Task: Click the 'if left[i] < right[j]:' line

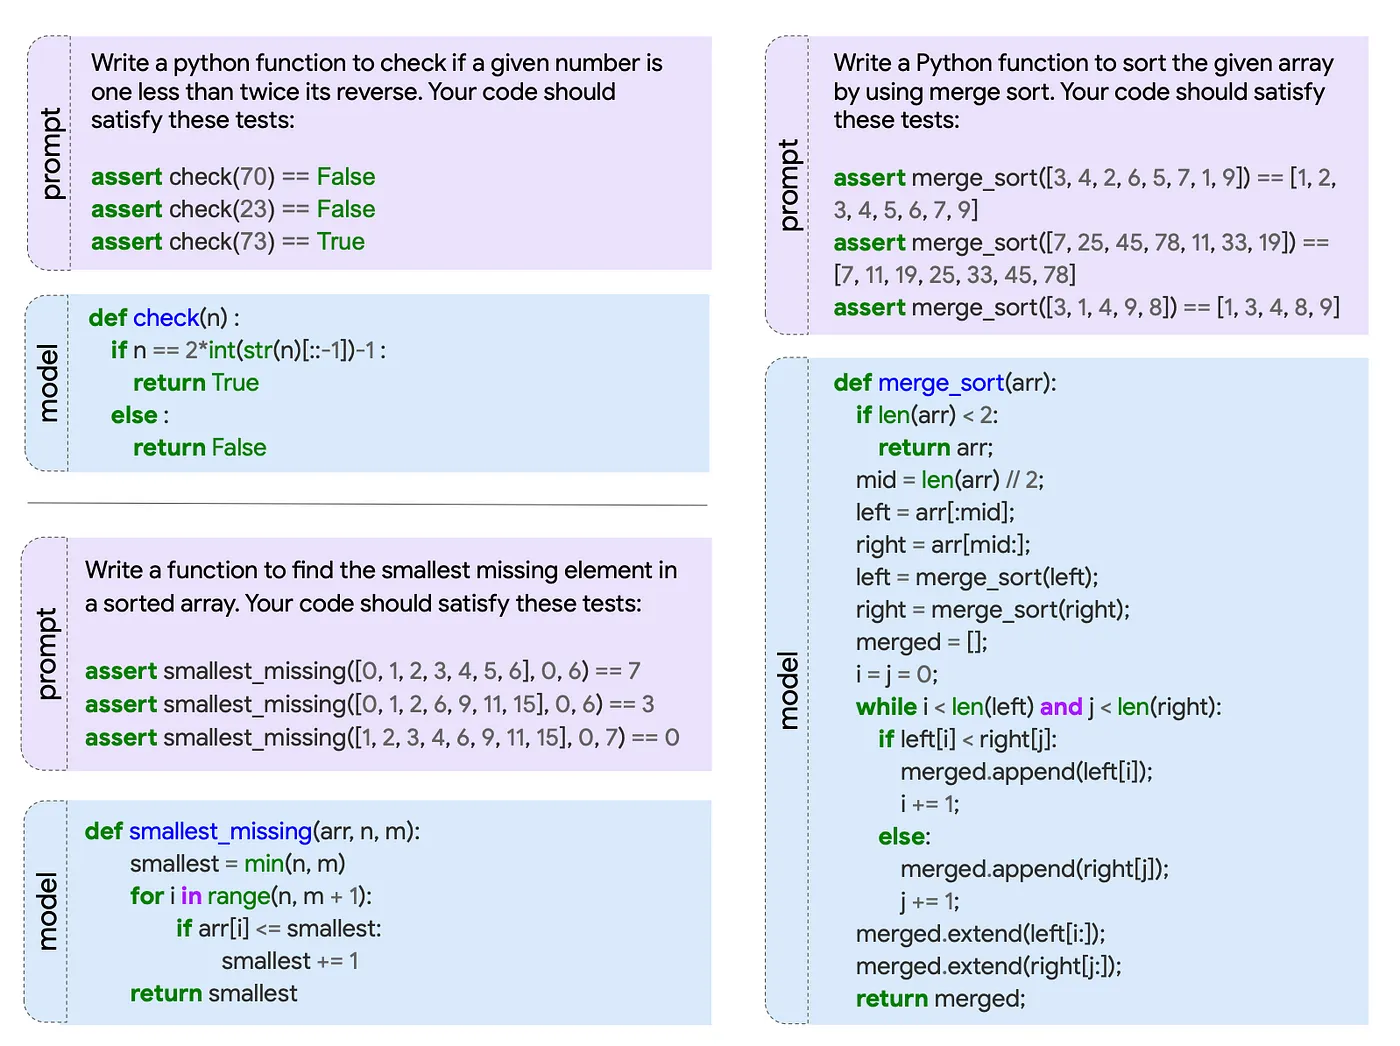Action: click(967, 739)
